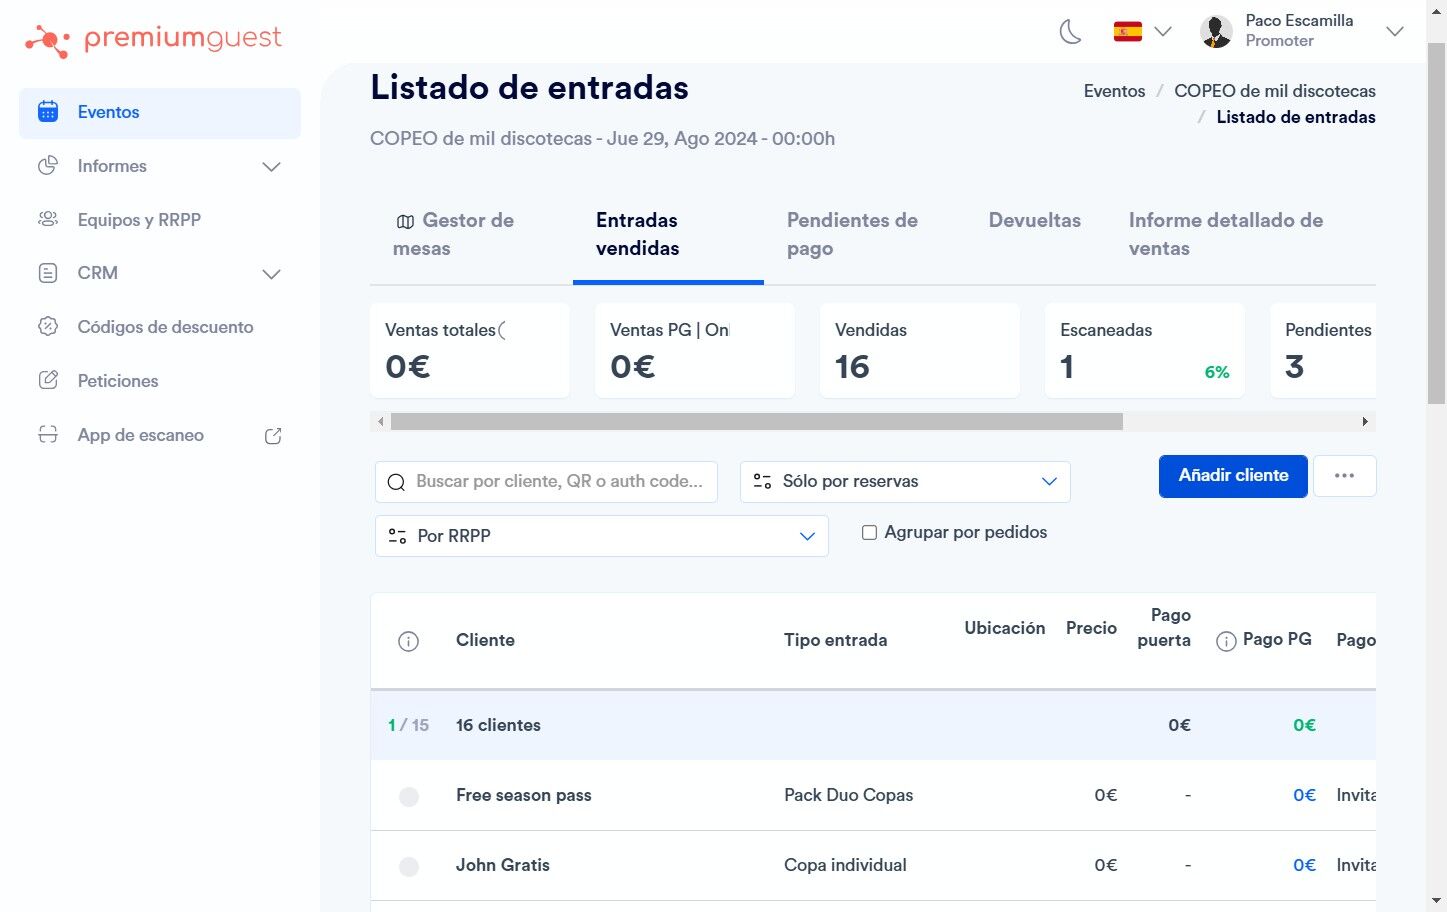Click the search magnifier icon
The width and height of the screenshot is (1447, 912).
pyautogui.click(x=396, y=482)
